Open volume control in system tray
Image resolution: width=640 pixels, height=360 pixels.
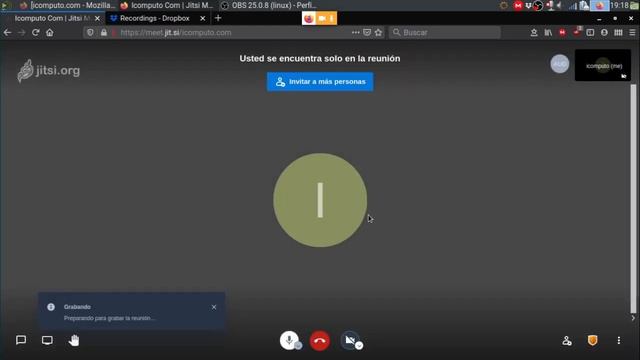pos(560,5)
